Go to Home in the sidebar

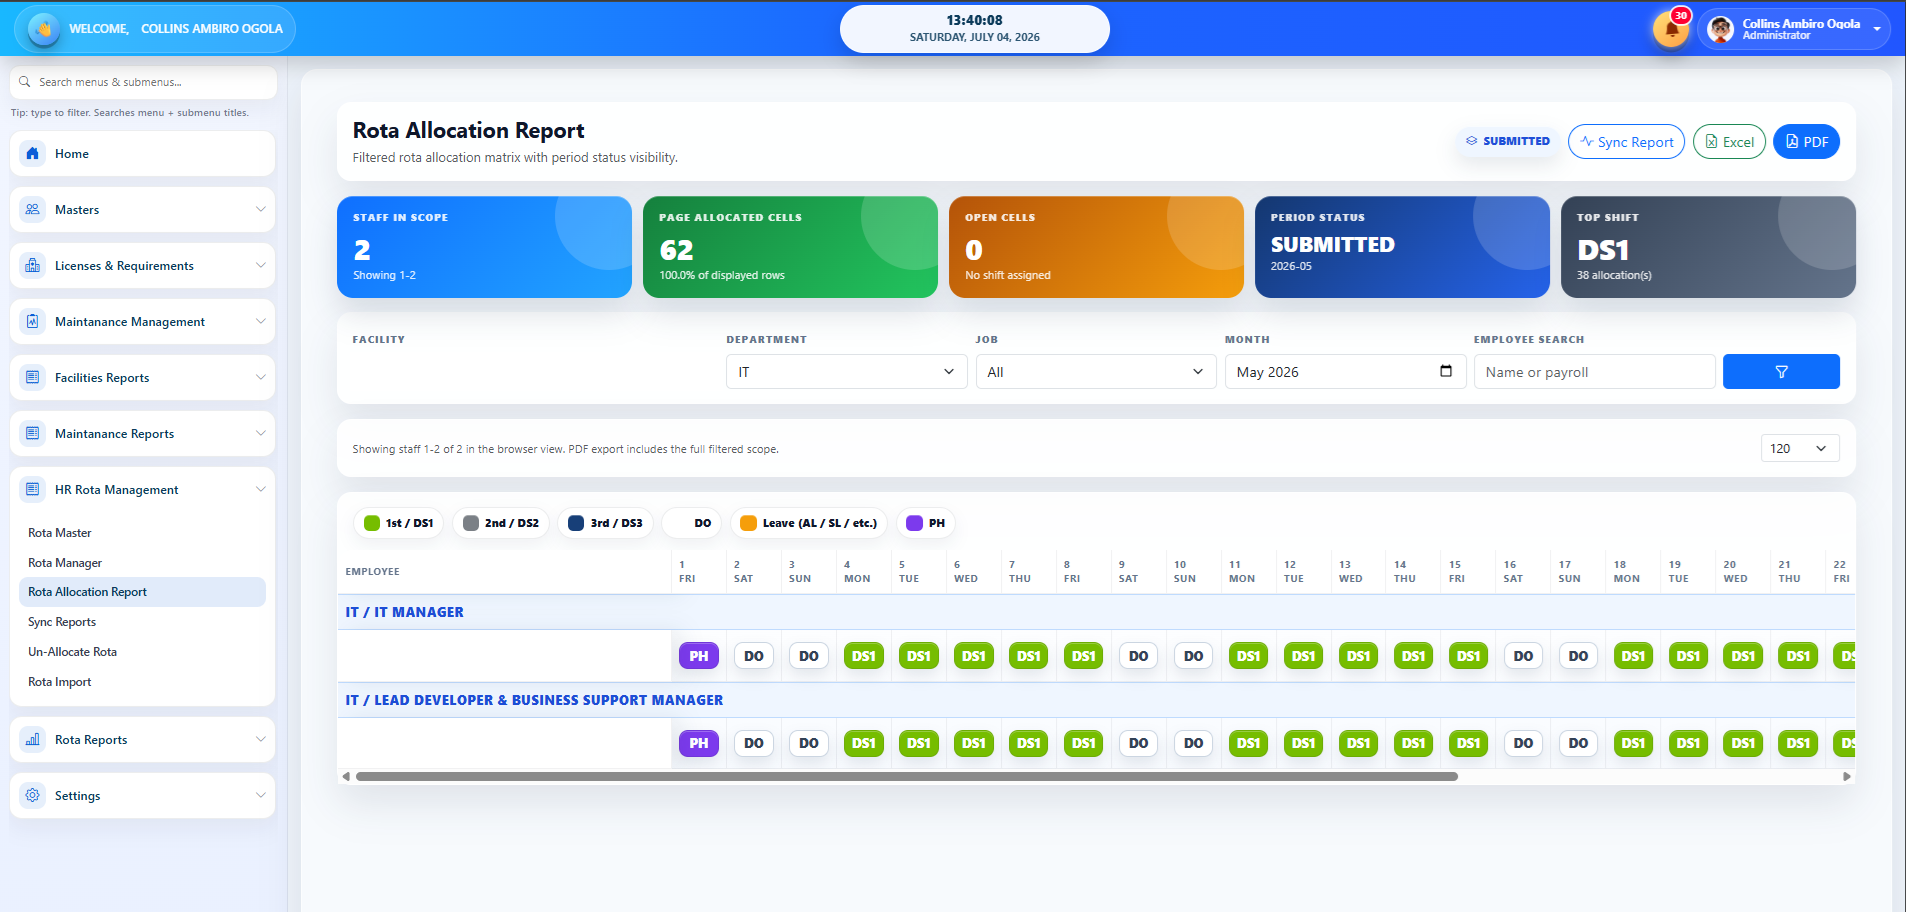(142, 154)
